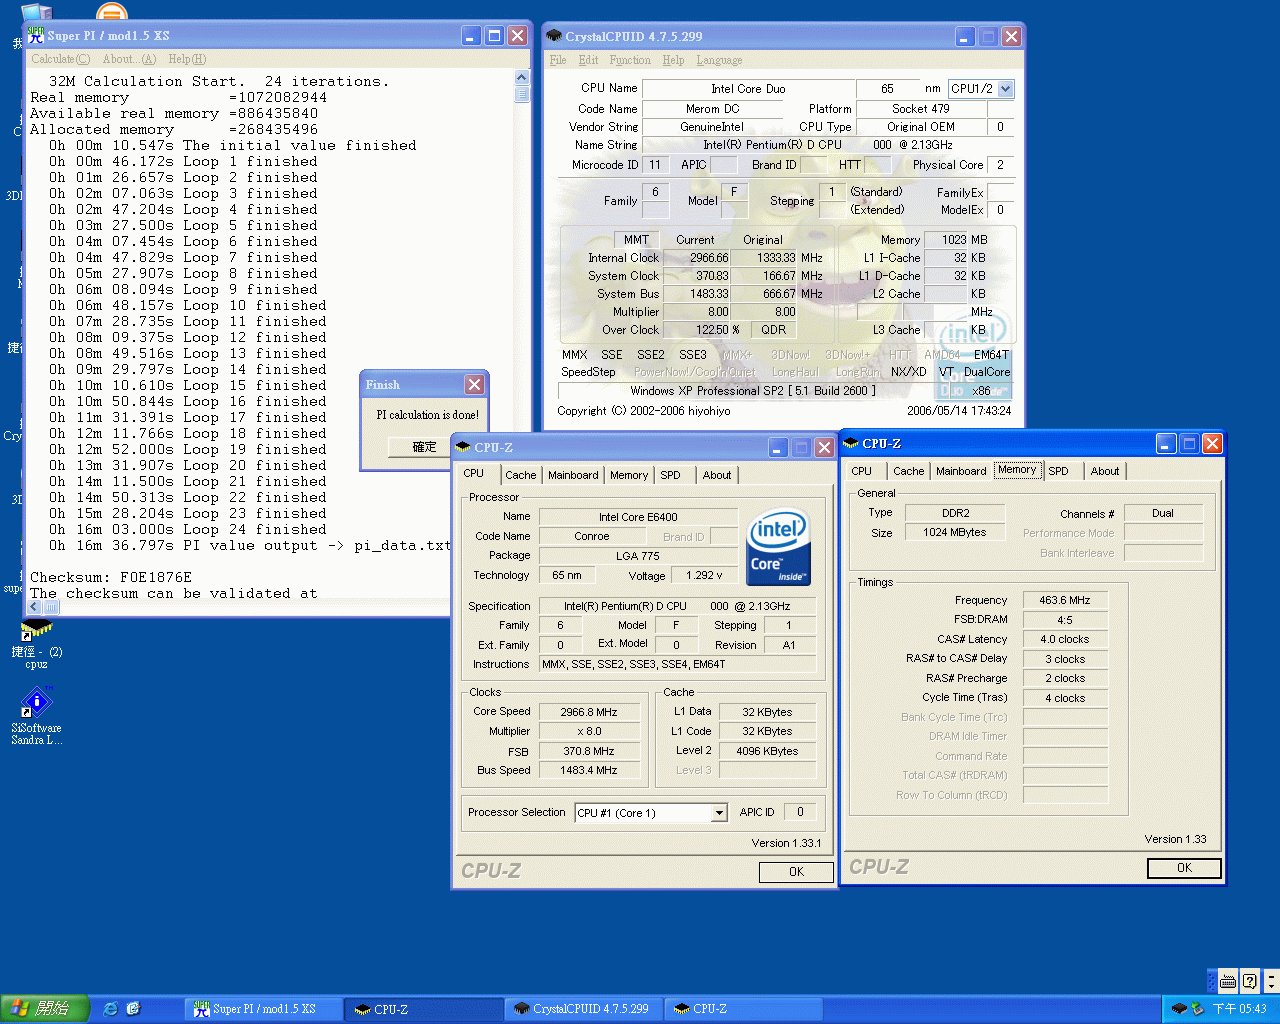Click the DualCore feature label in CrystalCPUID
Viewport: 1280px width, 1024px height.
[987, 372]
